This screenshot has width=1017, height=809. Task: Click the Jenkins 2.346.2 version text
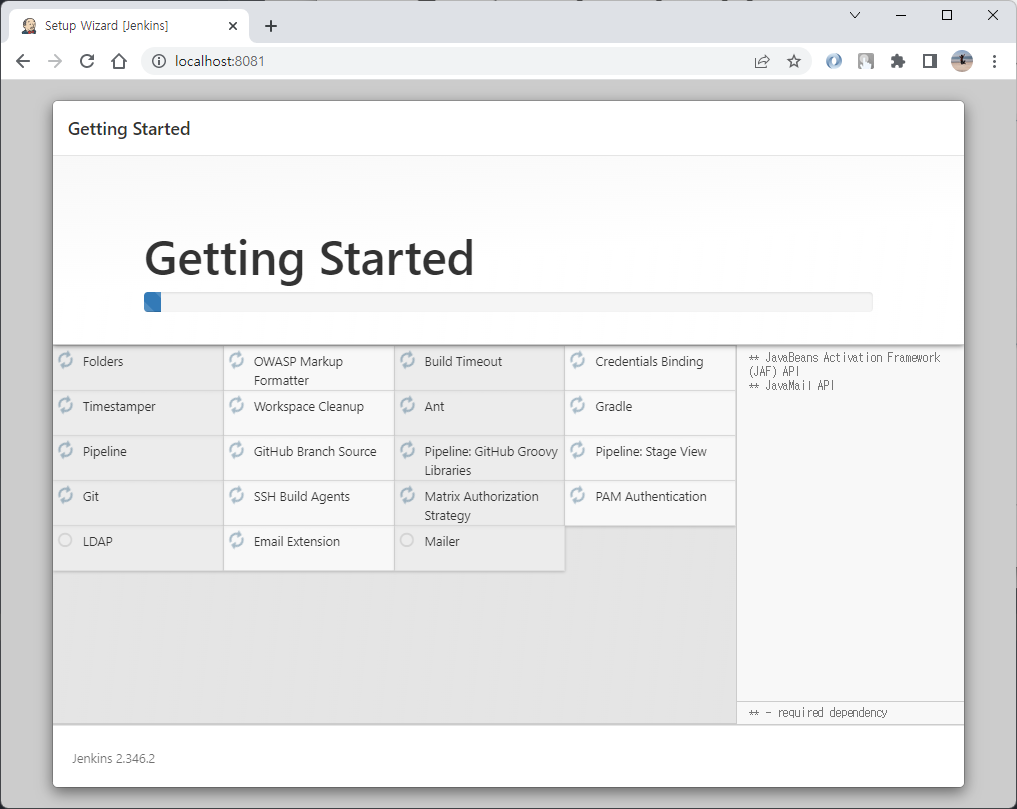[114, 758]
